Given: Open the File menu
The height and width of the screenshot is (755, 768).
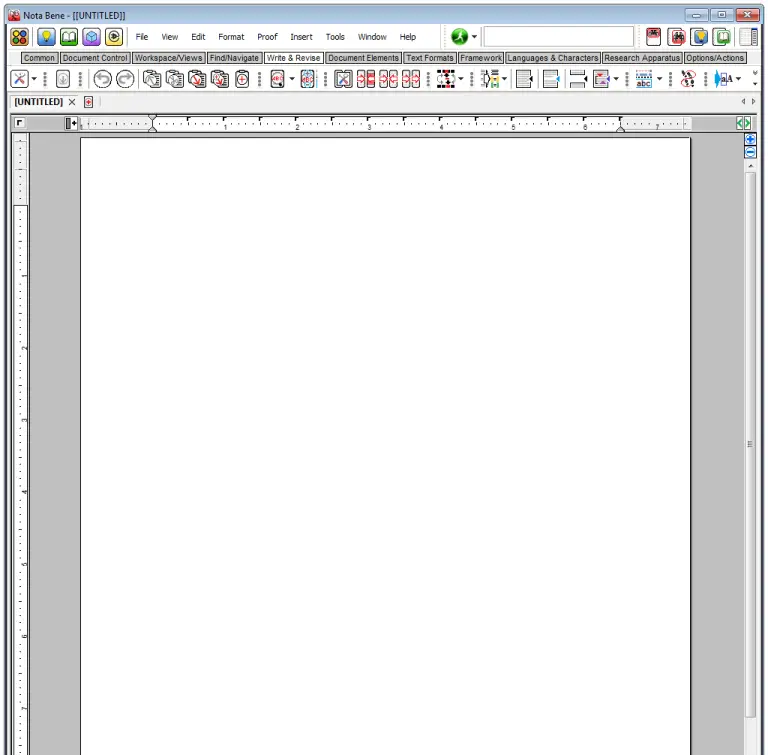Looking at the screenshot, I should tap(142, 37).
